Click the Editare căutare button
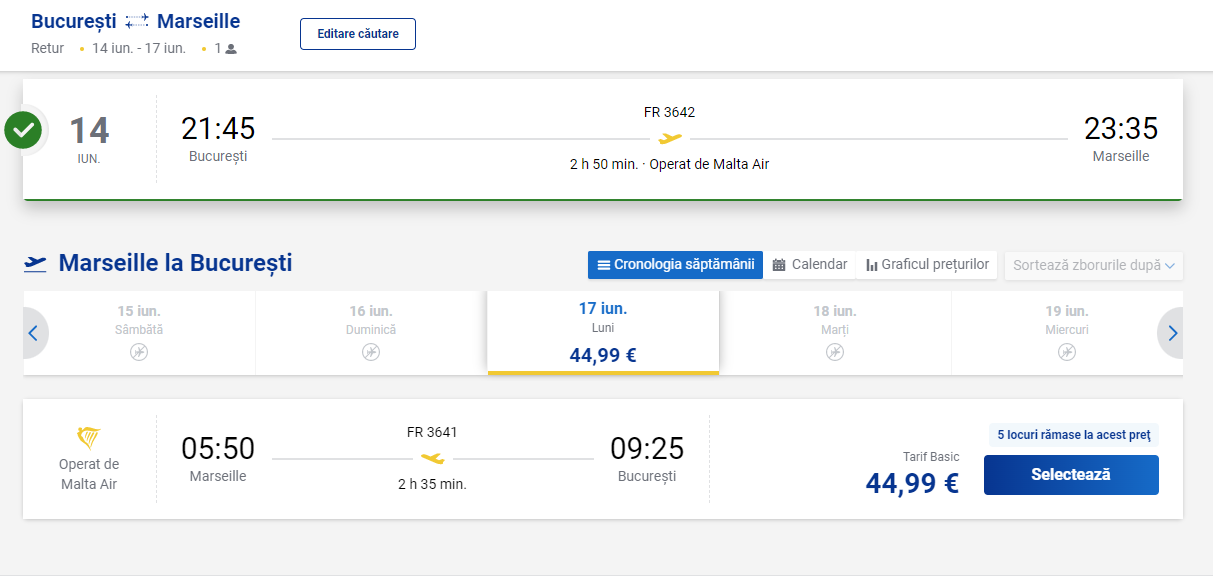Screen dimensions: 1213x576 358,34
